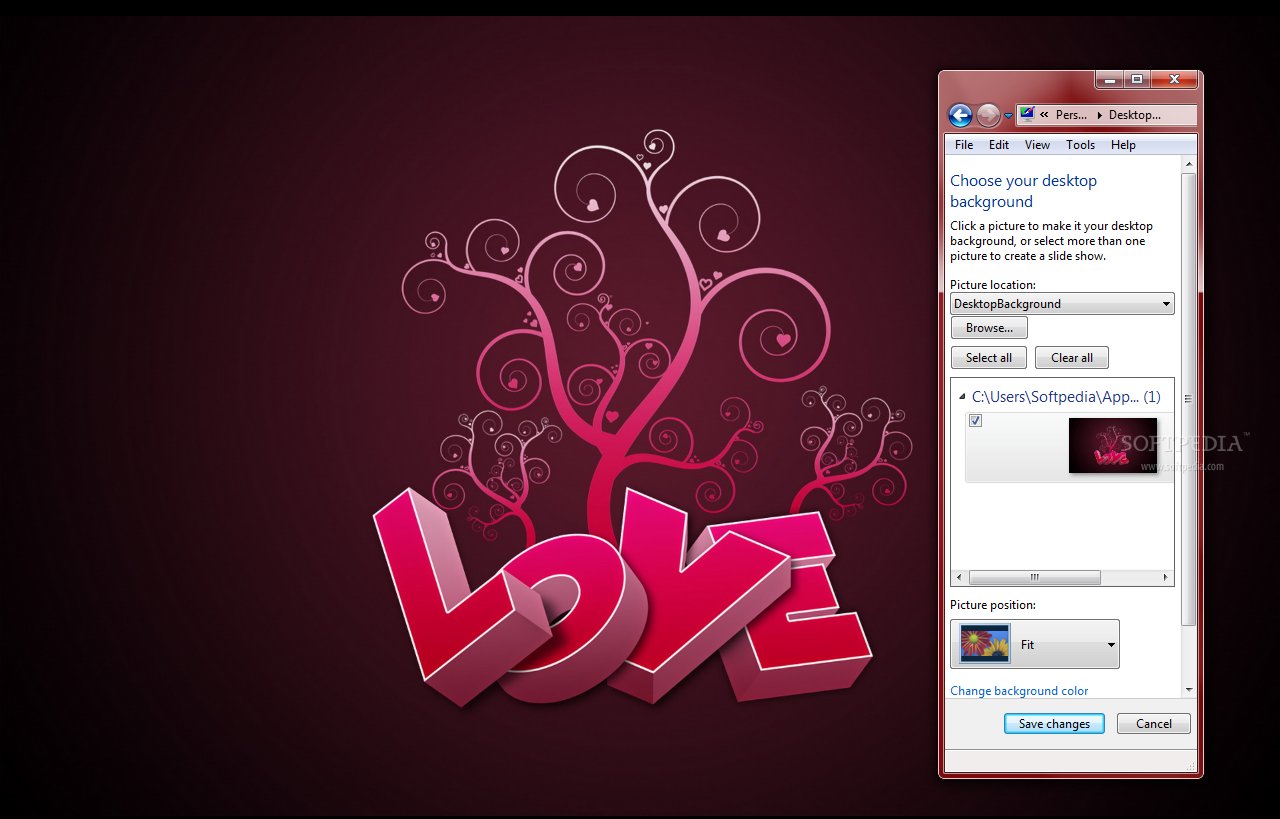Select the 'Pers...' breadcrumb segment
This screenshot has width=1280, height=819.
pyautogui.click(x=1071, y=115)
